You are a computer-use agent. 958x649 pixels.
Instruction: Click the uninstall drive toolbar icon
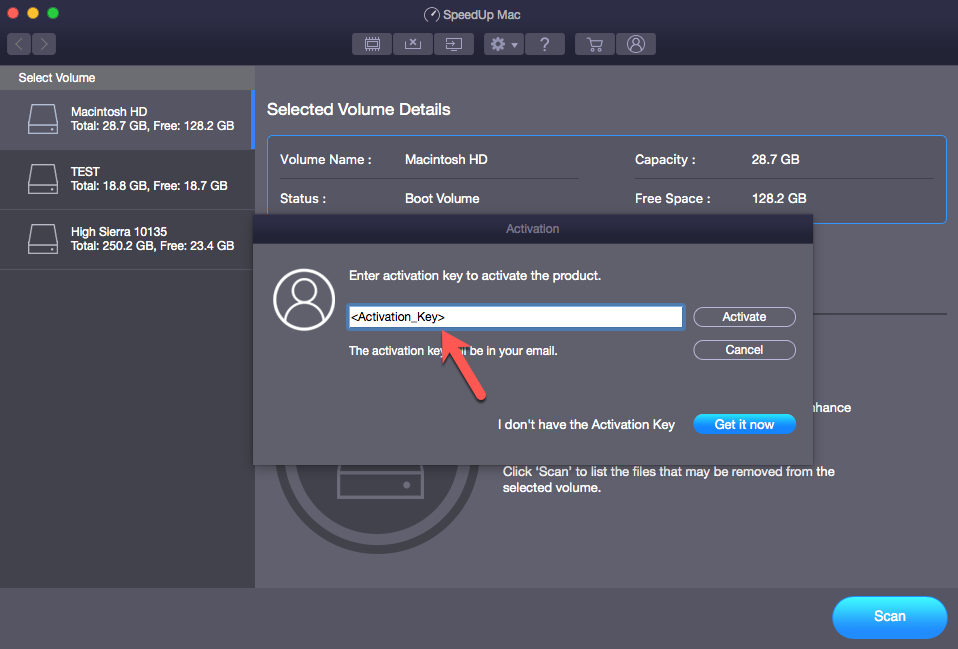point(413,44)
